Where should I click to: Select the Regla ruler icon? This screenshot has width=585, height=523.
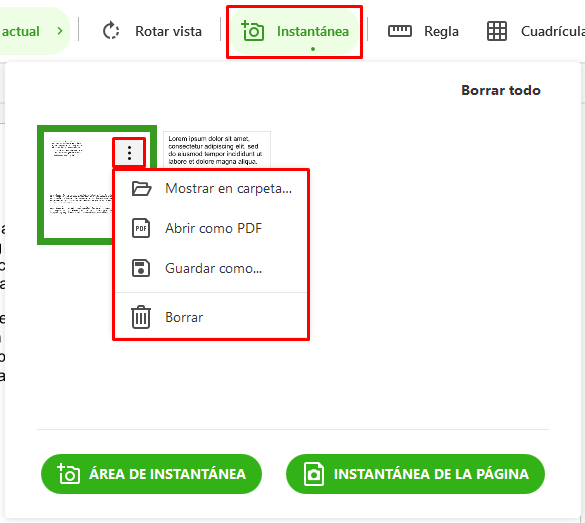(400, 31)
